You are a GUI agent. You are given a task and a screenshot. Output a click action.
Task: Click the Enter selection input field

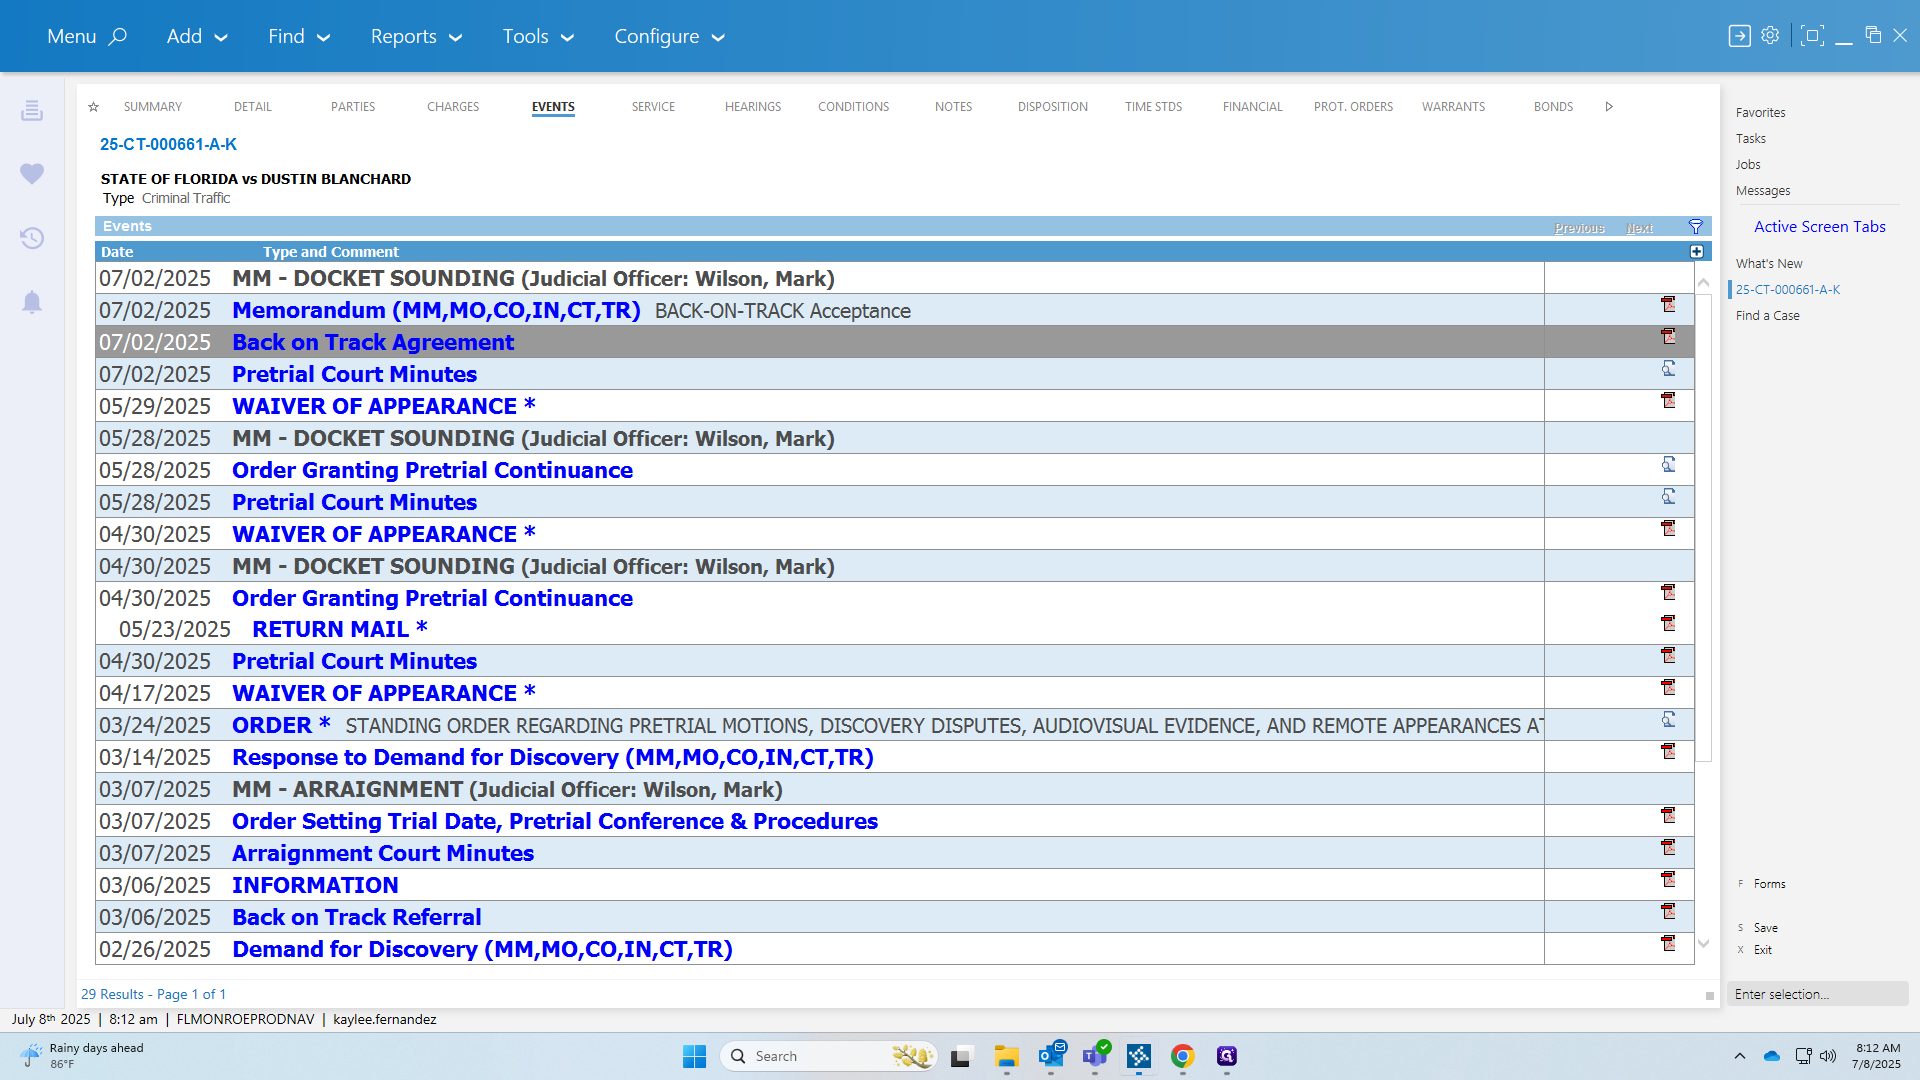1818,994
